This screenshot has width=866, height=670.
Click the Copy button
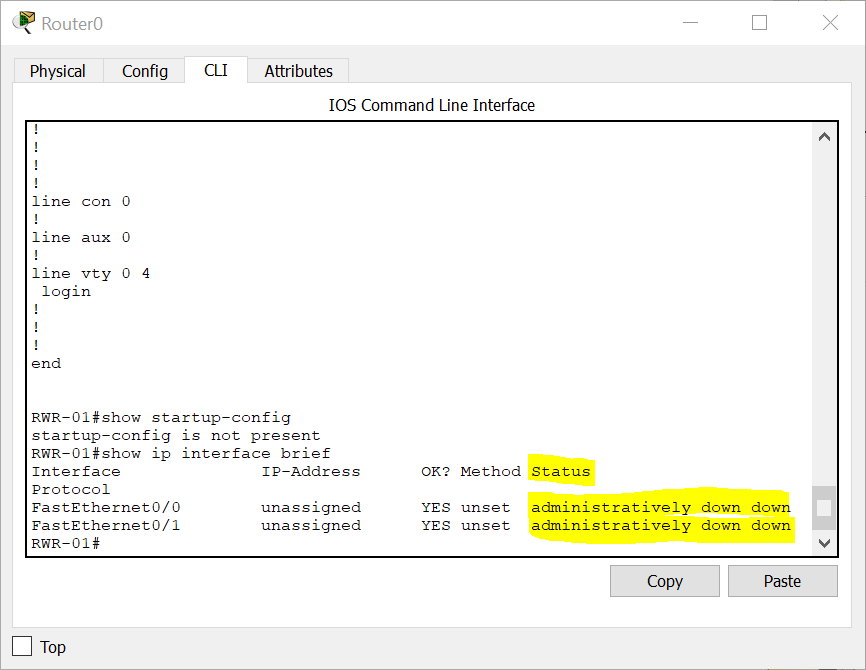point(664,581)
